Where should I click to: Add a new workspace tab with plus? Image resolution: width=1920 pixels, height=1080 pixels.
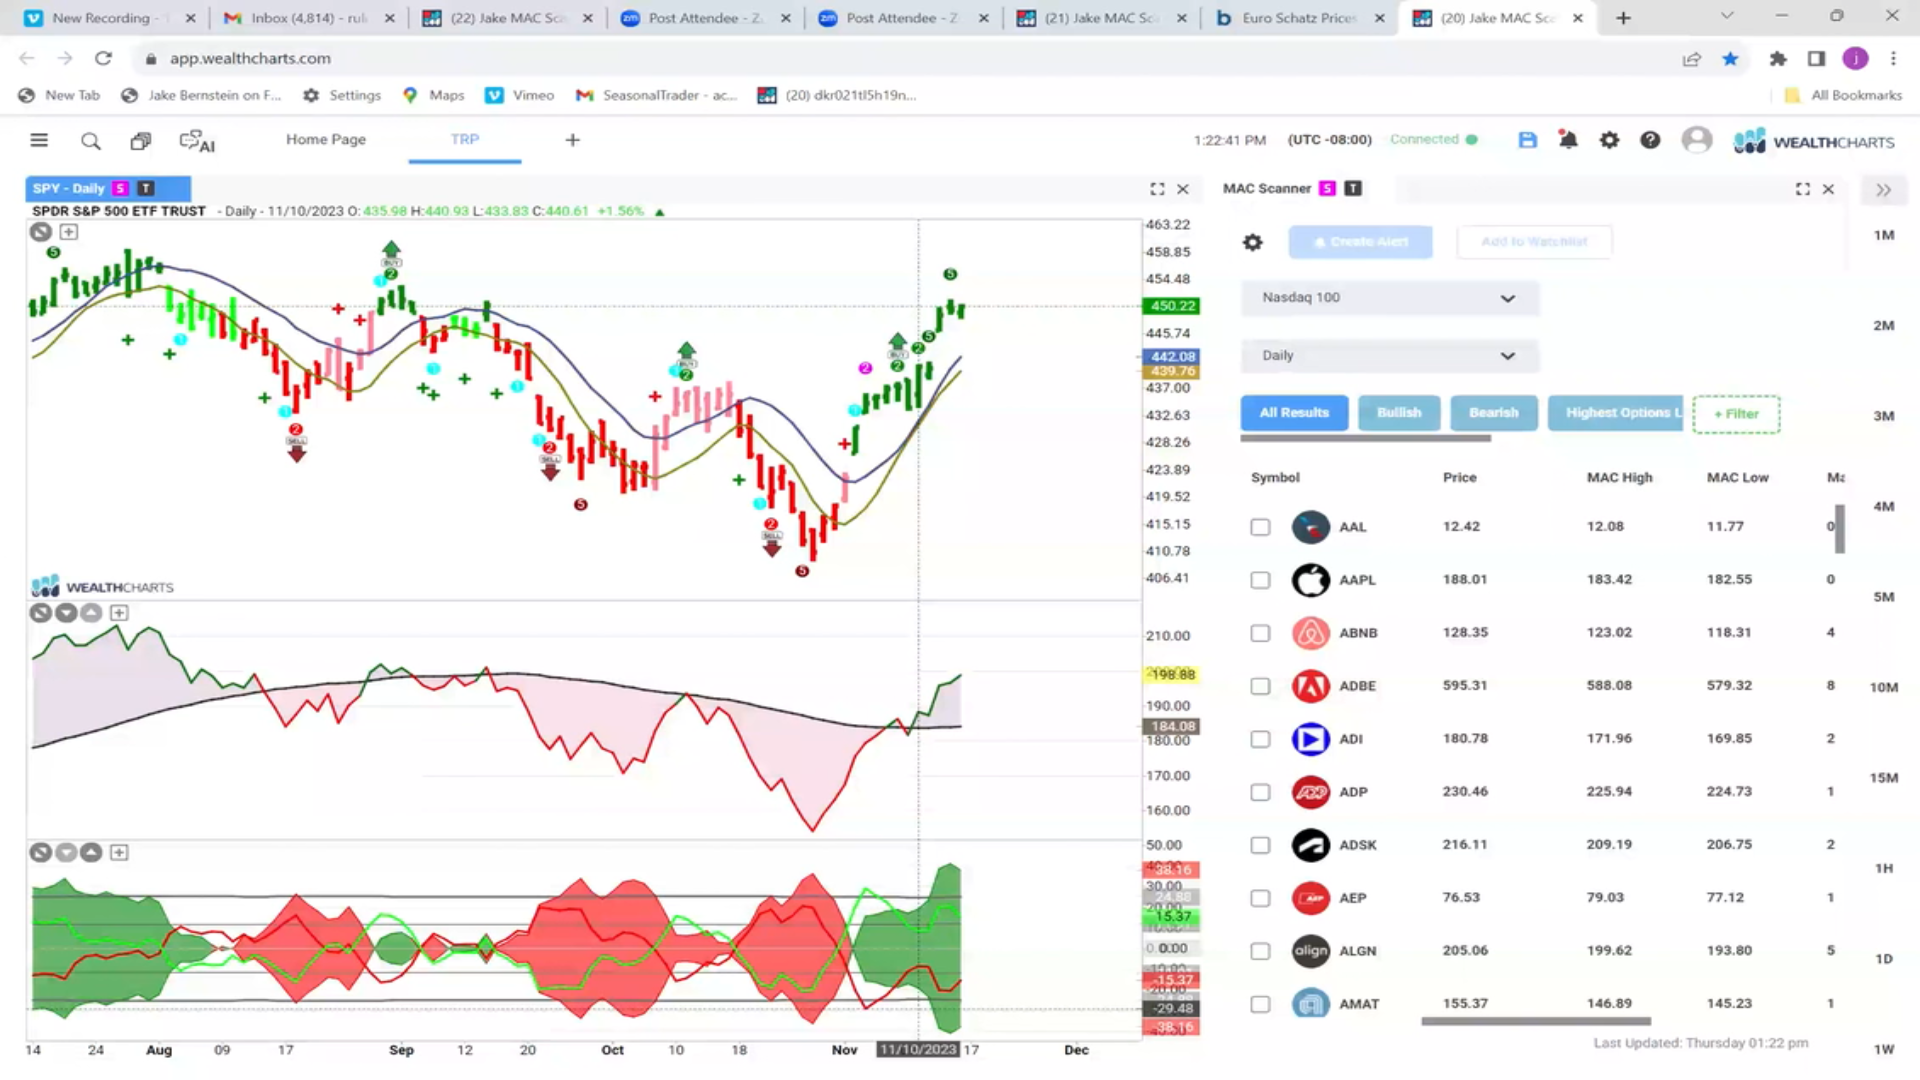click(x=572, y=140)
